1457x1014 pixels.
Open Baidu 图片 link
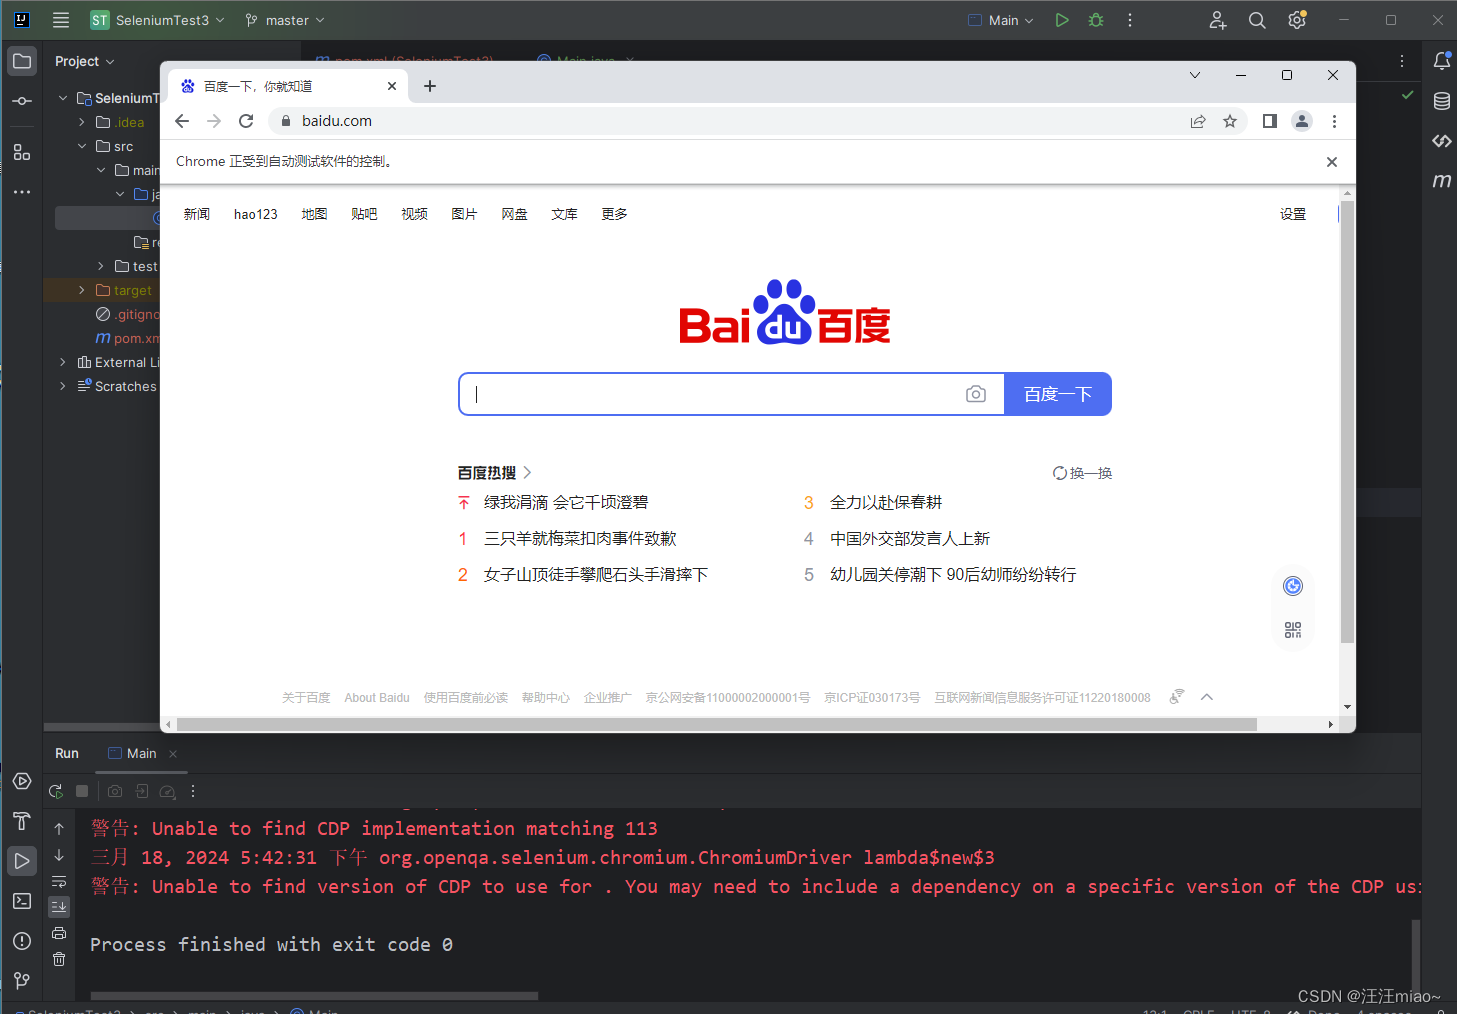tap(465, 214)
